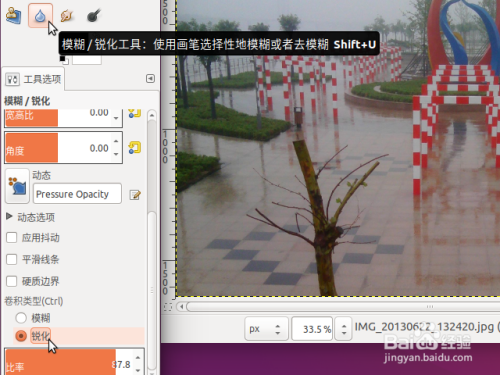
Task: Toggle the canvas quick mask corner icon
Action: (x=168, y=307)
